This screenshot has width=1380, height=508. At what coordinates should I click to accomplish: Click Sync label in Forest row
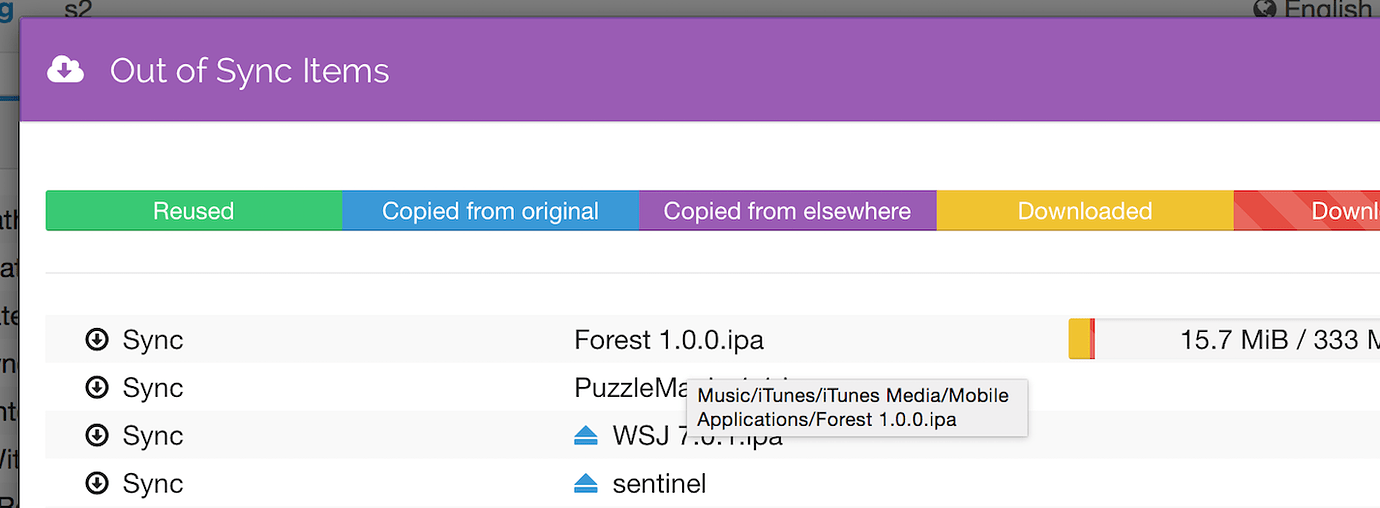pyautogui.click(x=153, y=340)
